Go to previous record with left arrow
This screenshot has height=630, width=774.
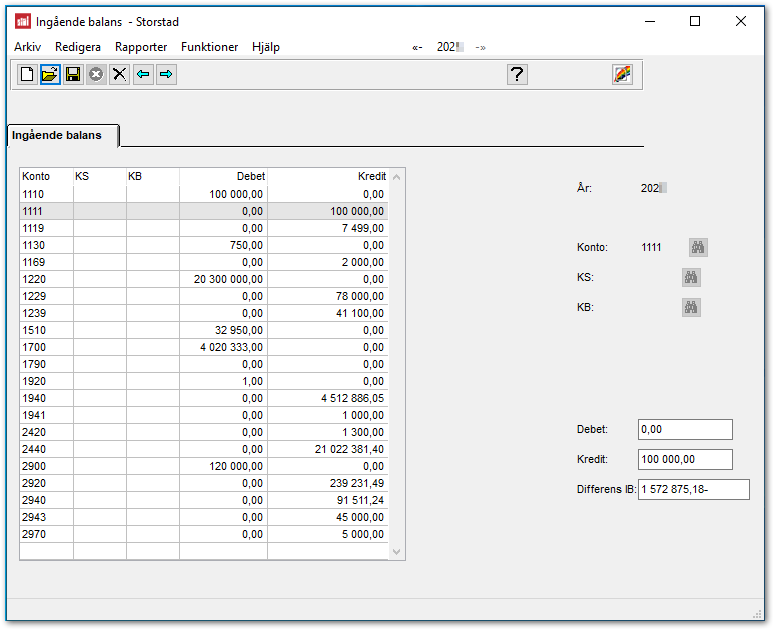click(143, 74)
